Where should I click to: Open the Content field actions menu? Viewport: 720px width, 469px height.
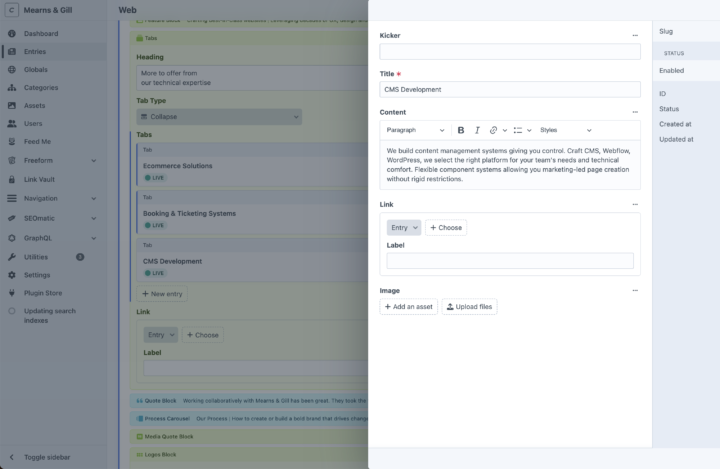[x=635, y=112]
